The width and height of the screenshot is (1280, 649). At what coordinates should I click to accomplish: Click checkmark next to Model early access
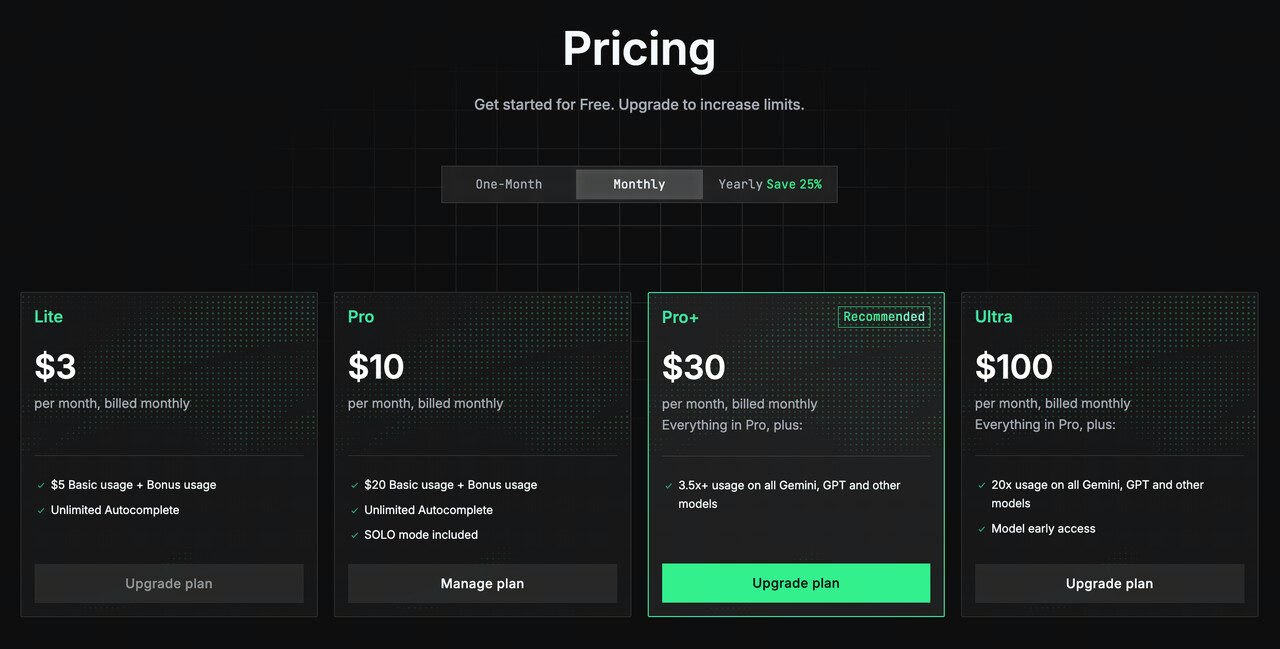click(981, 529)
